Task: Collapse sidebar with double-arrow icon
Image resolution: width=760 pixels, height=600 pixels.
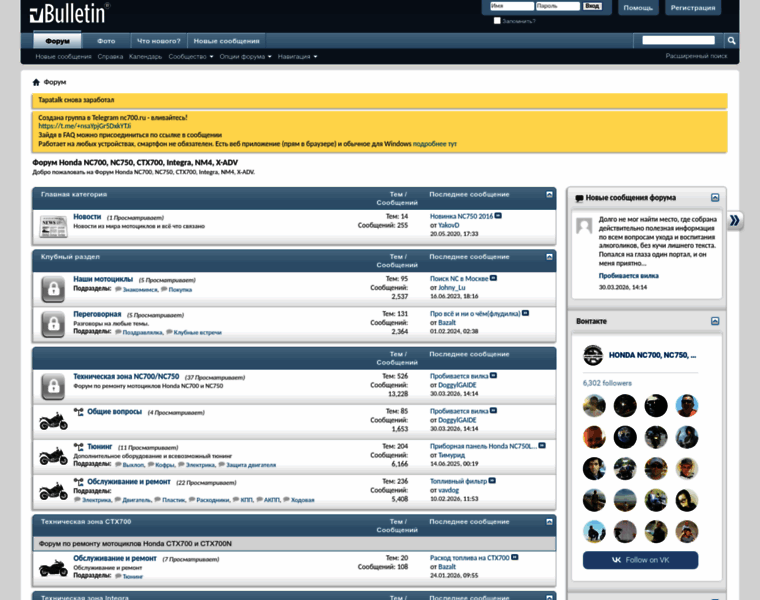Action: pyautogui.click(x=735, y=221)
